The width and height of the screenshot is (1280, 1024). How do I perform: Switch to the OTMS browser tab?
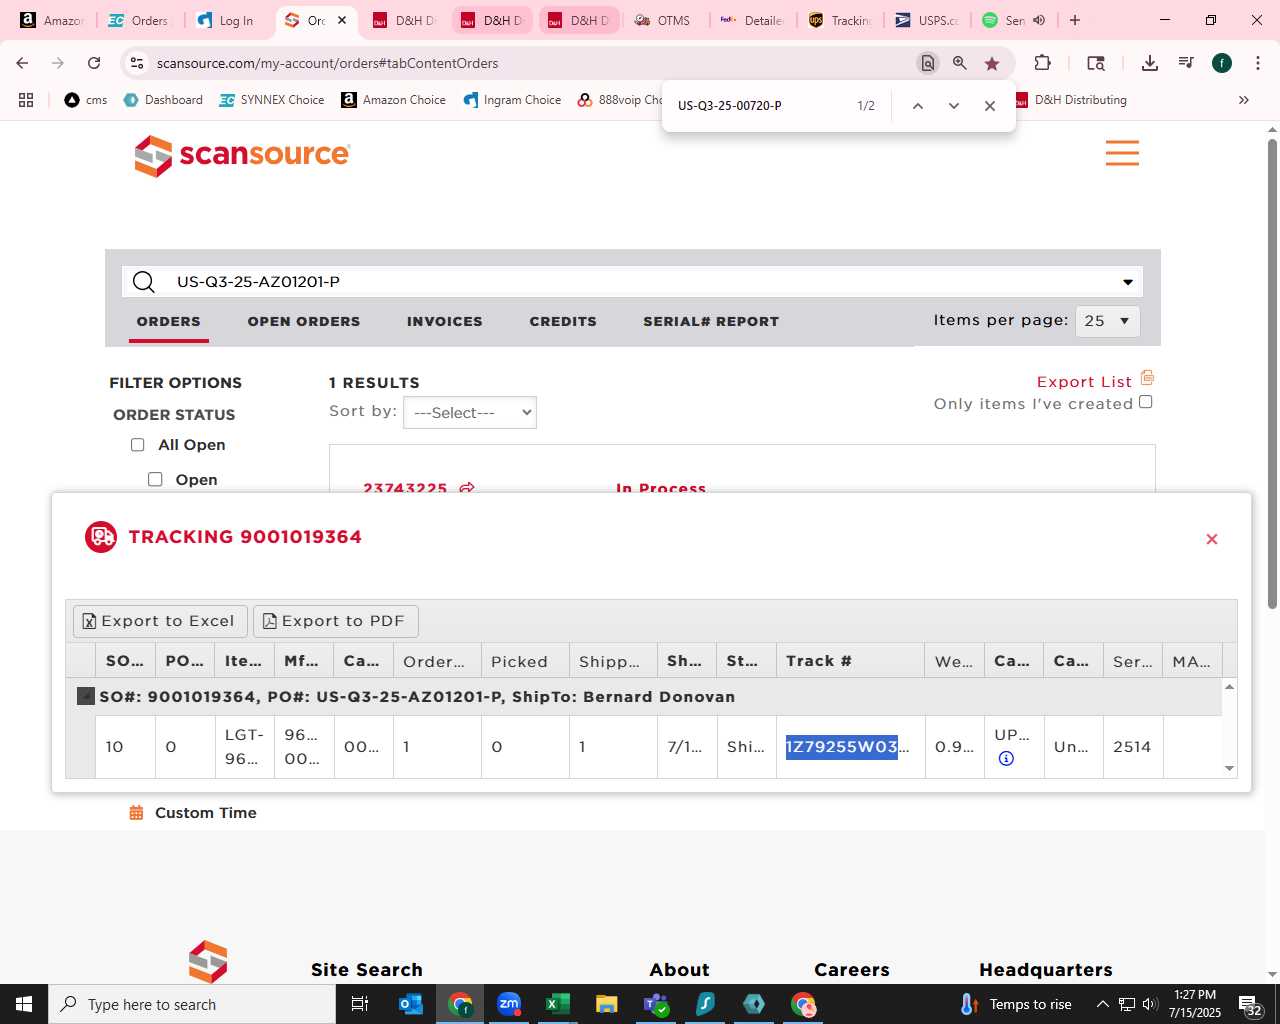(x=663, y=20)
